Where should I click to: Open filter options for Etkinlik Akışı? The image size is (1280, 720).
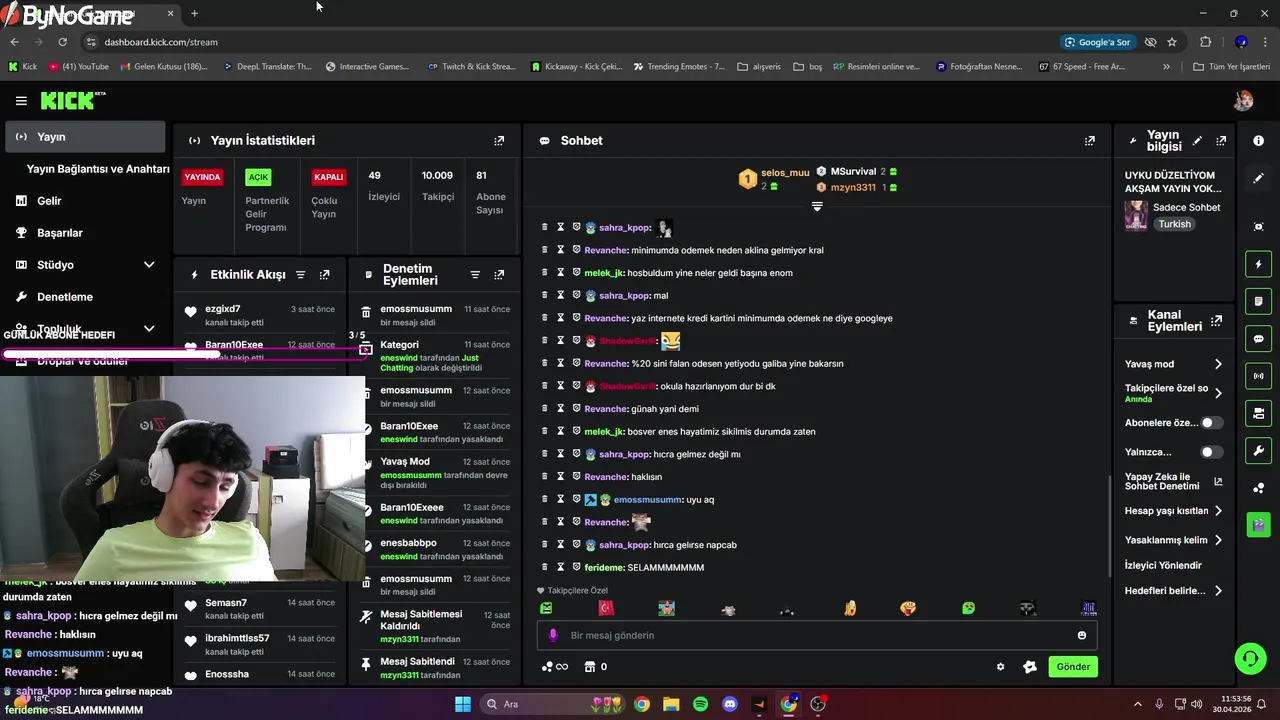pyautogui.click(x=300, y=275)
